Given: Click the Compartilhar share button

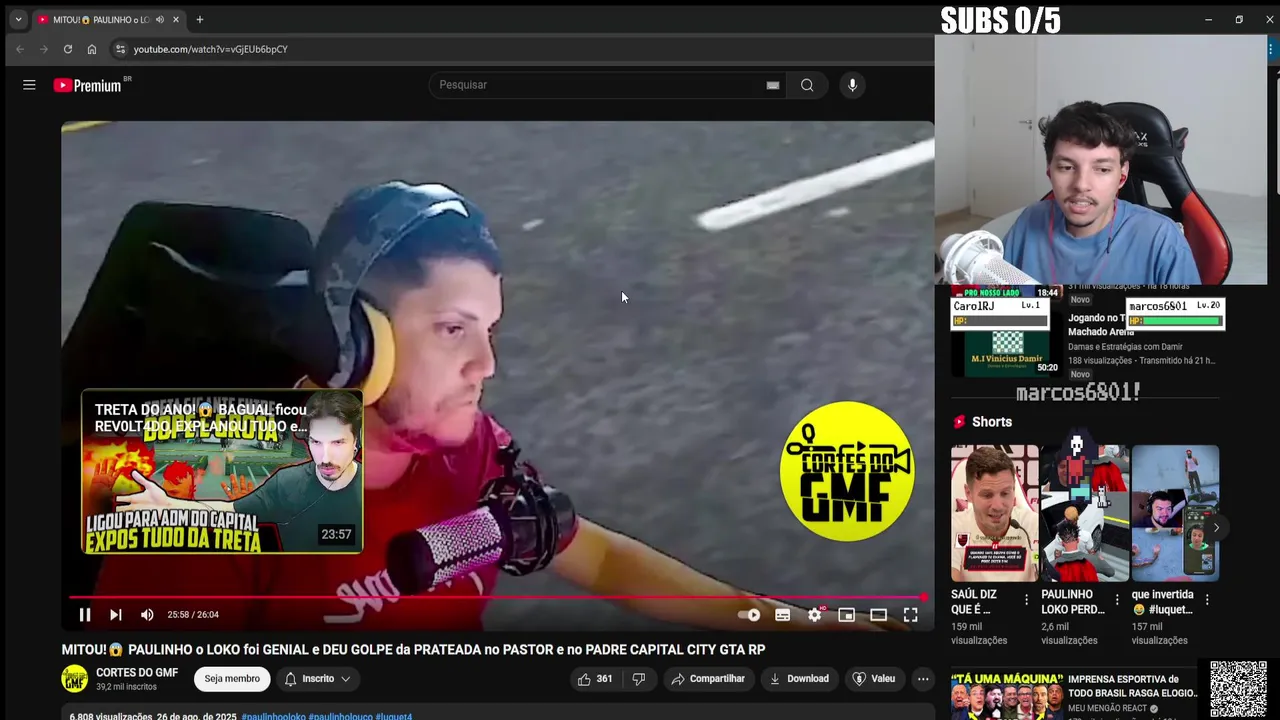Looking at the screenshot, I should (x=708, y=679).
